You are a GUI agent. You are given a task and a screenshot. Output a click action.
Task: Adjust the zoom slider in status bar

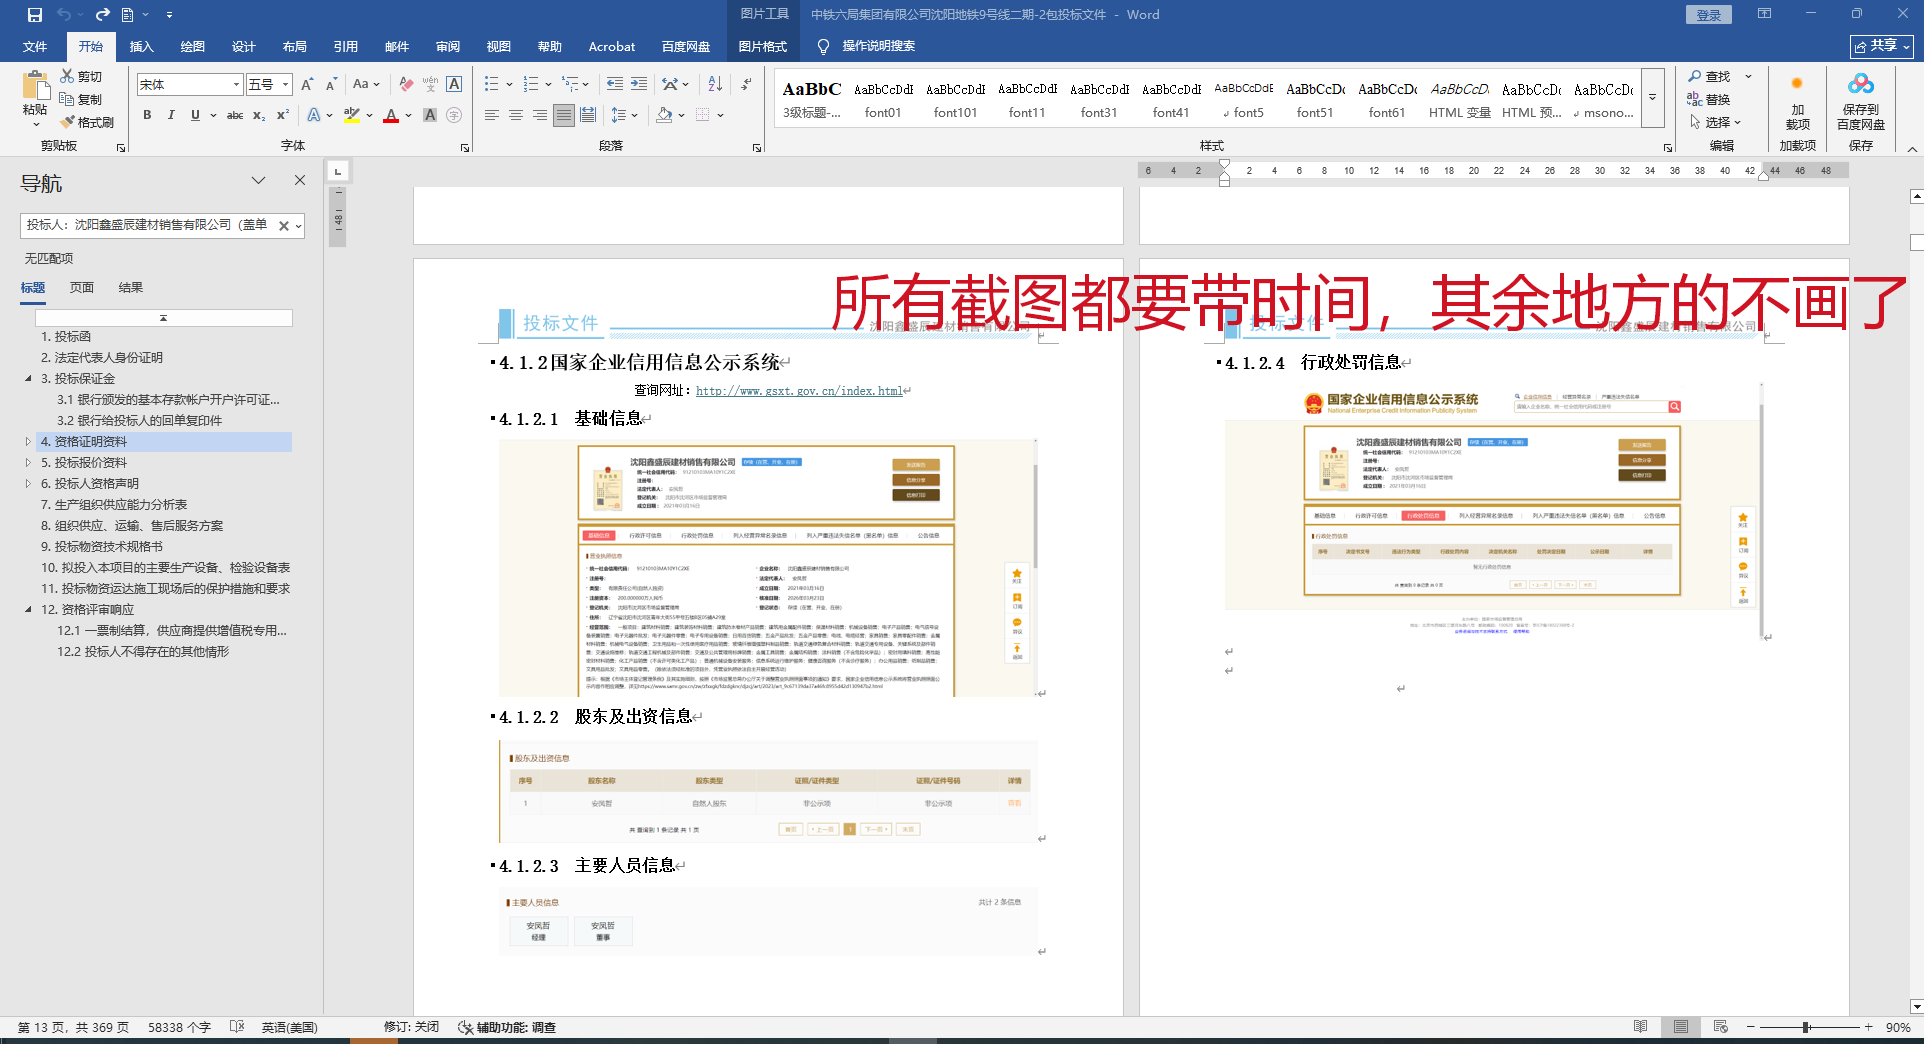click(1807, 1027)
